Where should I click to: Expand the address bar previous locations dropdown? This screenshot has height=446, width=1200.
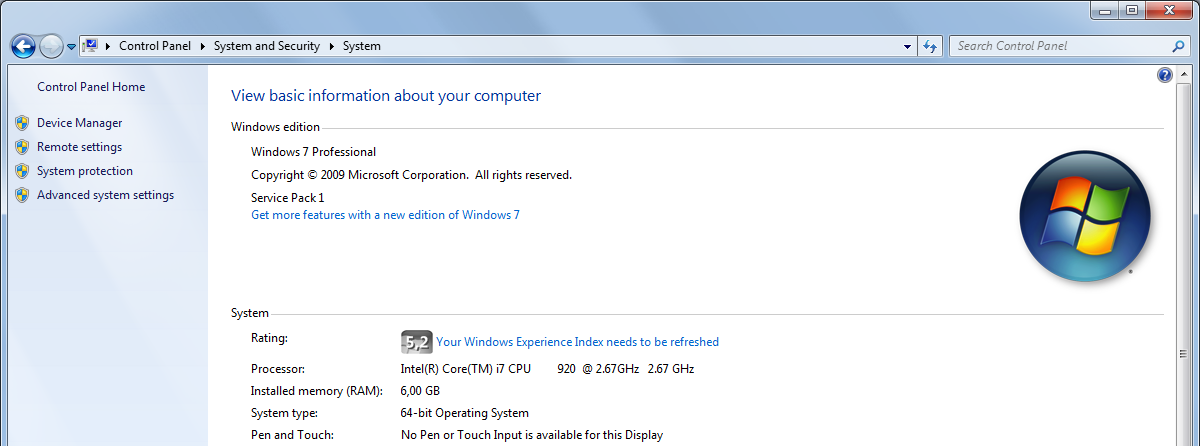tap(907, 46)
